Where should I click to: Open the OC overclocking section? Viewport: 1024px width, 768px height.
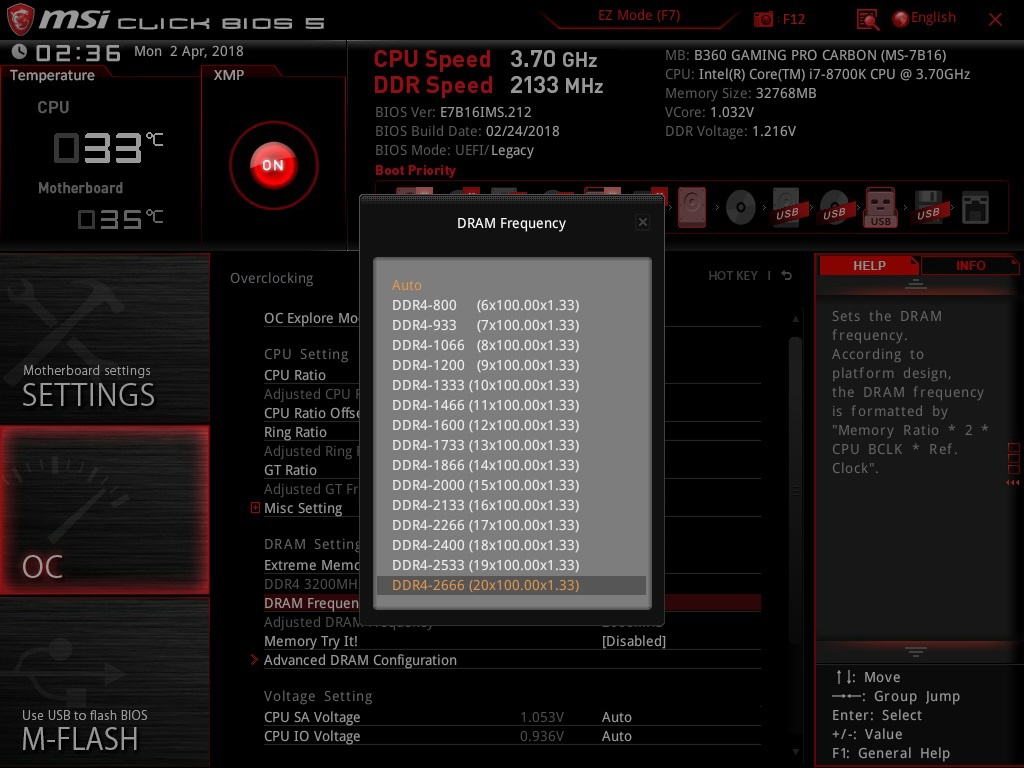point(104,510)
